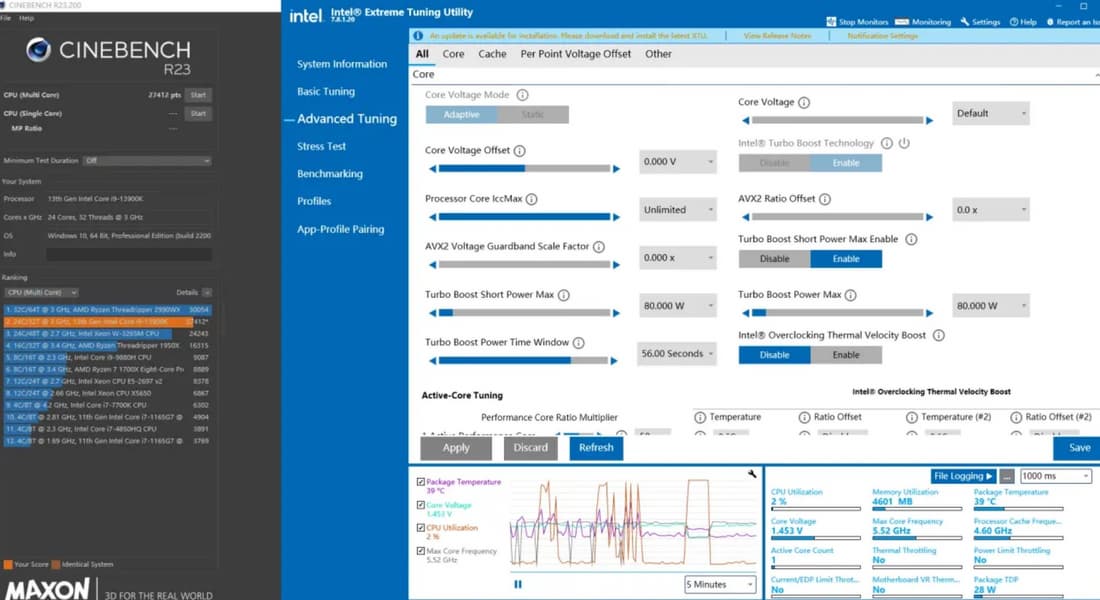
Task: Open Turbo Boost Power Max 80.000 W dropdown
Action: point(991,306)
